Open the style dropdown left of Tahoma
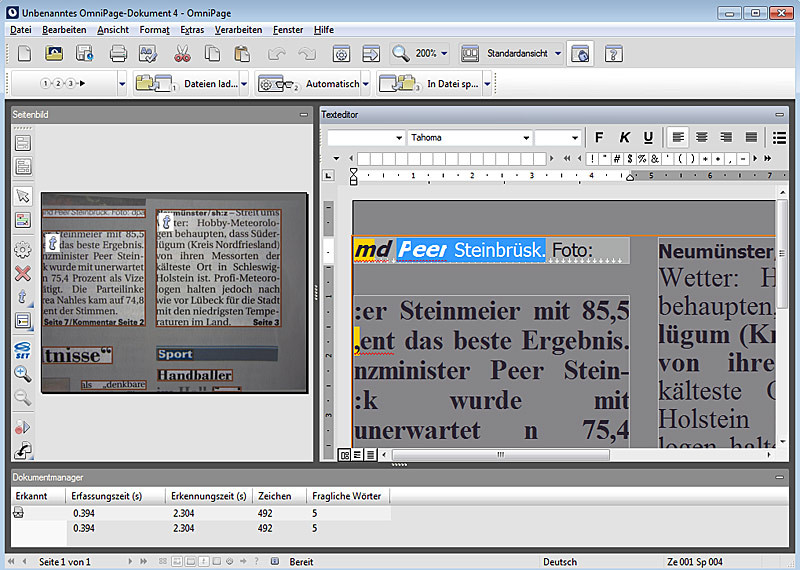Viewport: 800px width, 570px height. 399,138
